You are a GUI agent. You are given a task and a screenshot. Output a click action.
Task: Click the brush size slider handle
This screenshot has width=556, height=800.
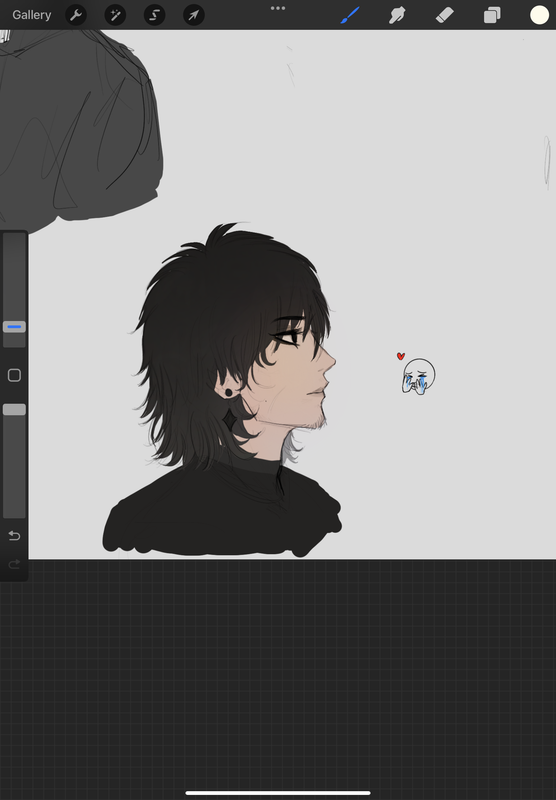(14, 327)
